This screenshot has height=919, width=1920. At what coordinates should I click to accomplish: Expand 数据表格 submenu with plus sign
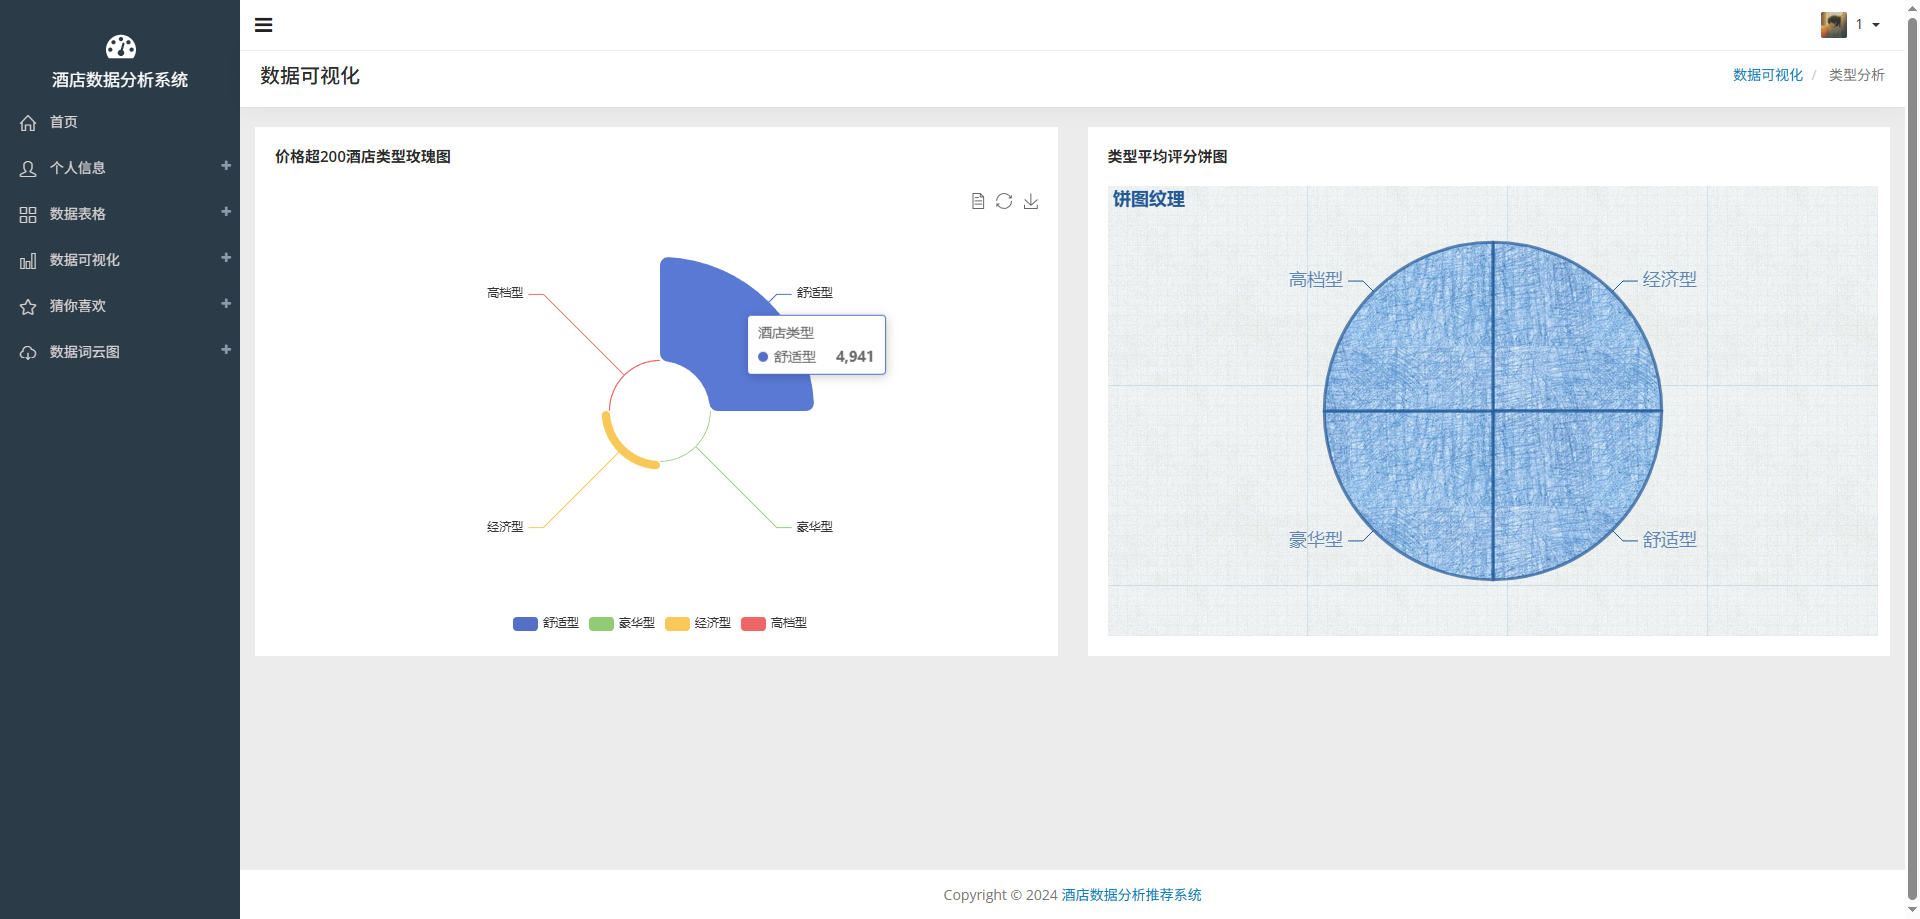[x=226, y=212]
